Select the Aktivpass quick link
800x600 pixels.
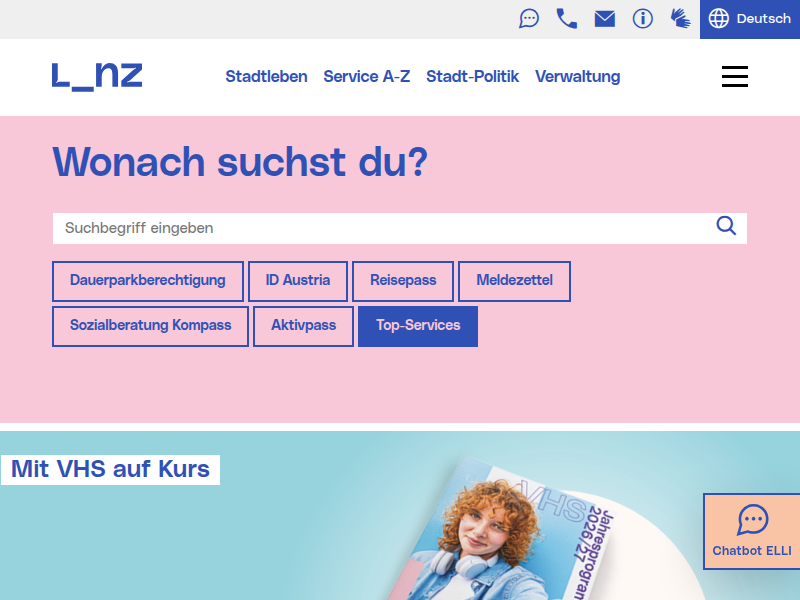tap(304, 326)
